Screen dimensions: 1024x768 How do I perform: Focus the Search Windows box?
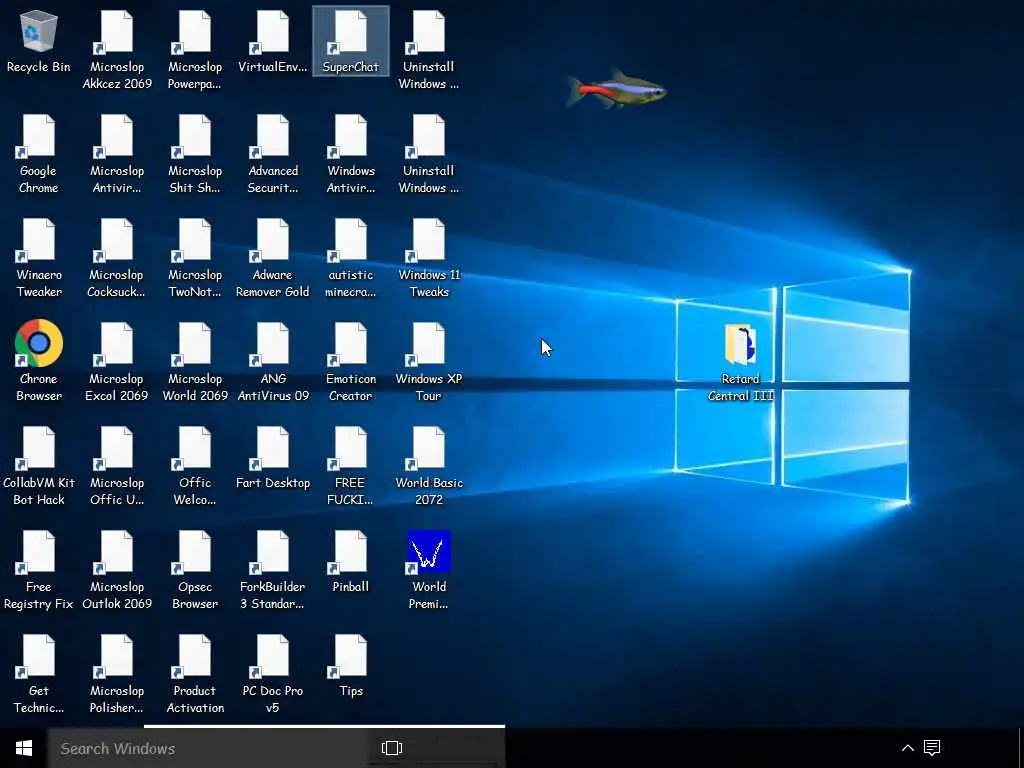pyautogui.click(x=210, y=748)
